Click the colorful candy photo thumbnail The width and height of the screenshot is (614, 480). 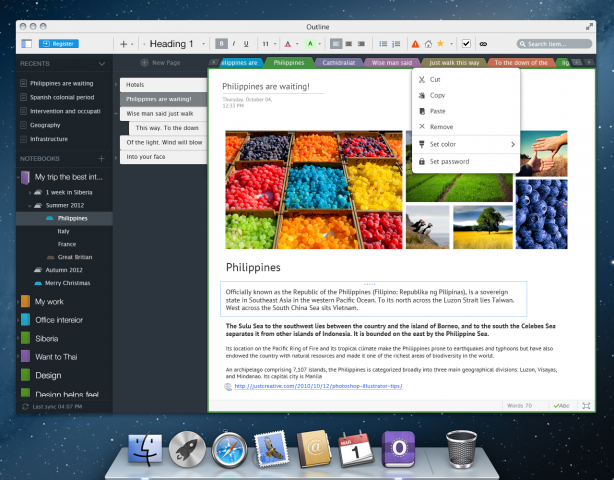click(x=314, y=190)
